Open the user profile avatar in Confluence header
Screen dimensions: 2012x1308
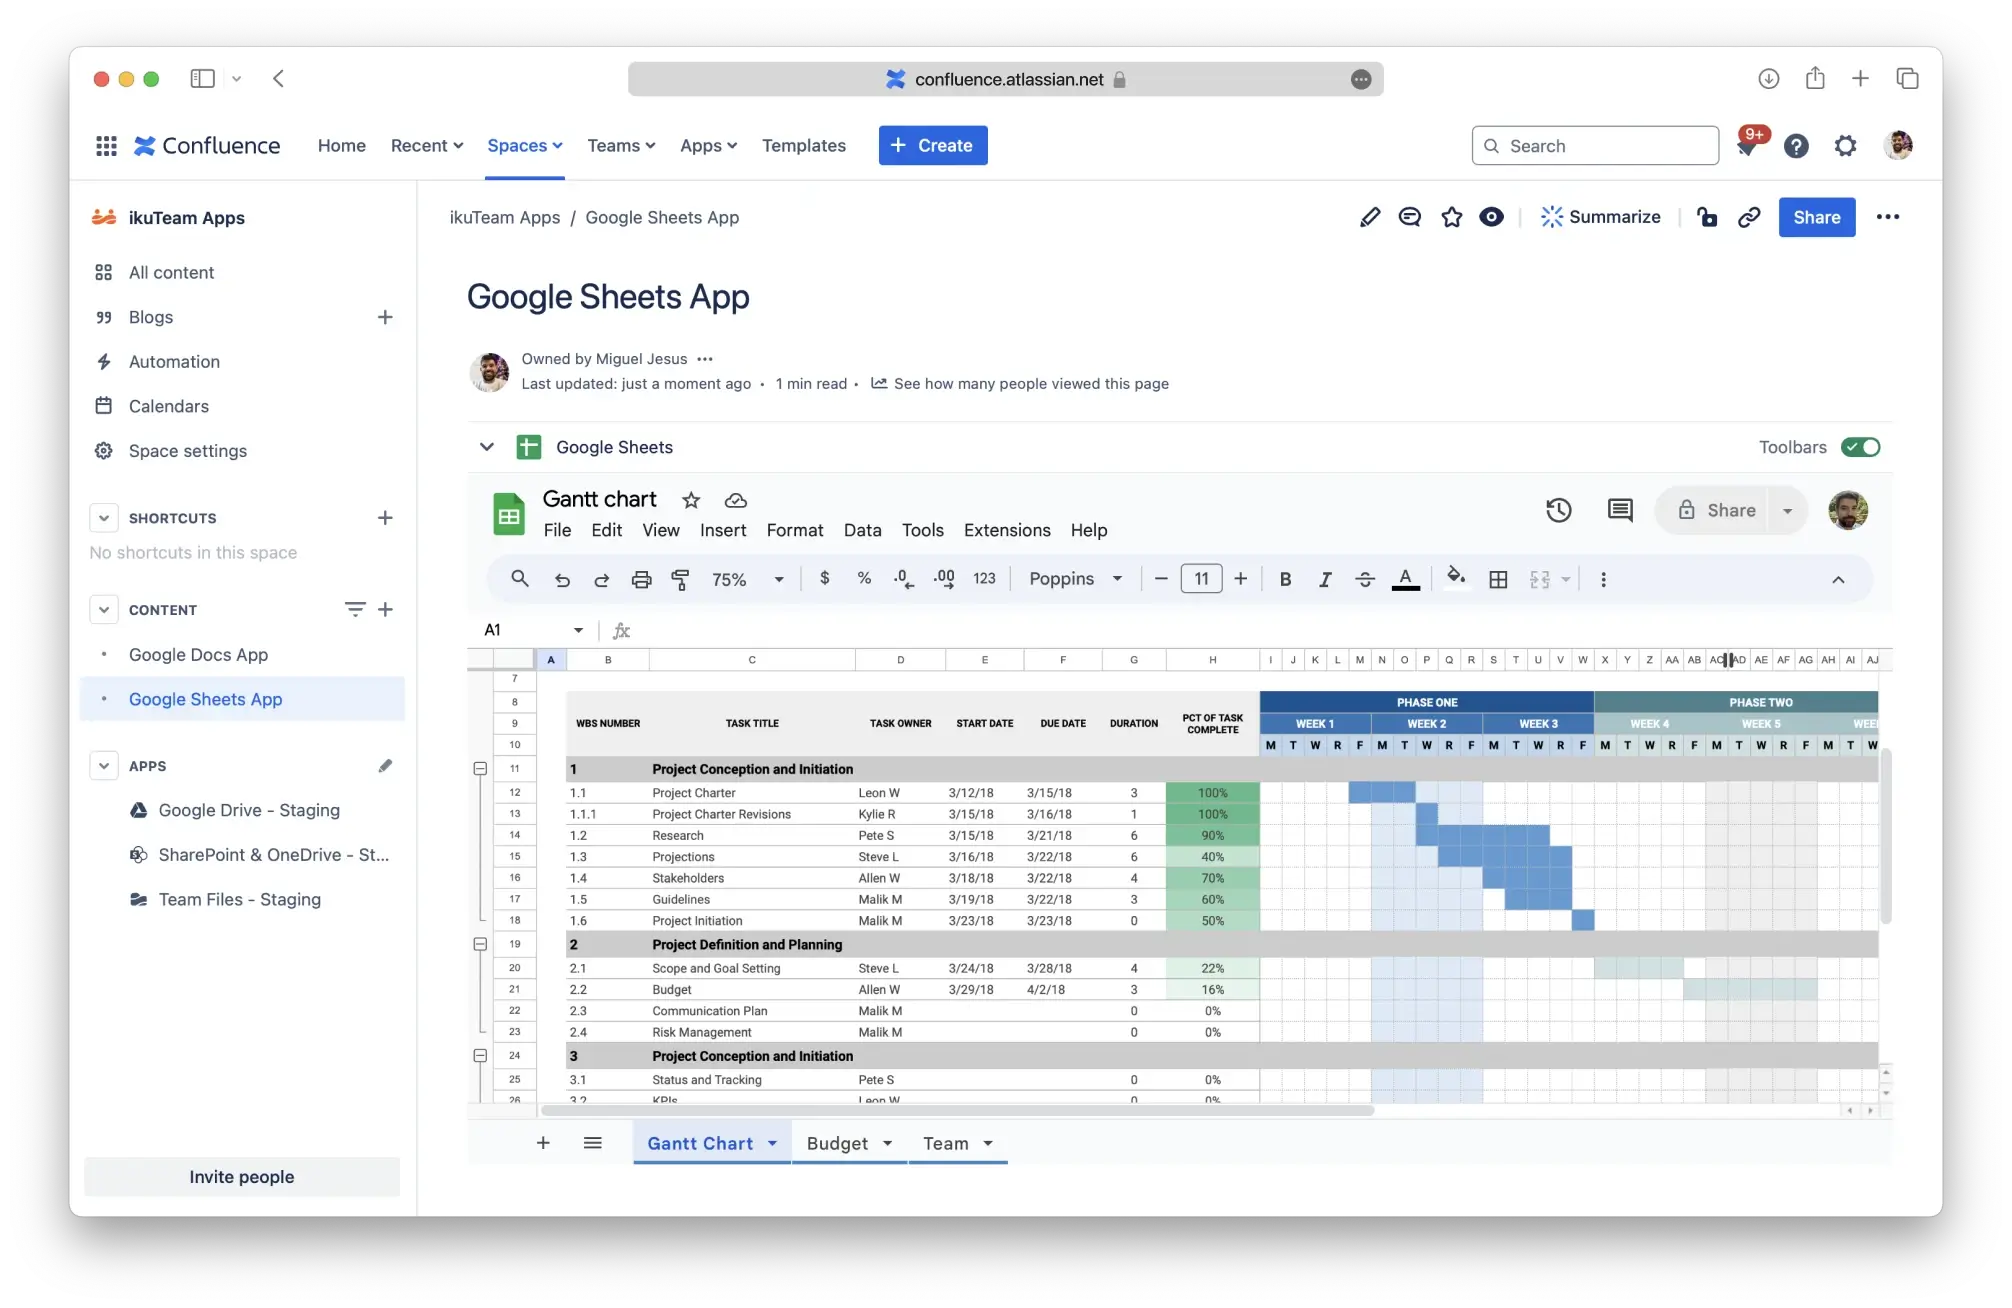tap(1898, 146)
